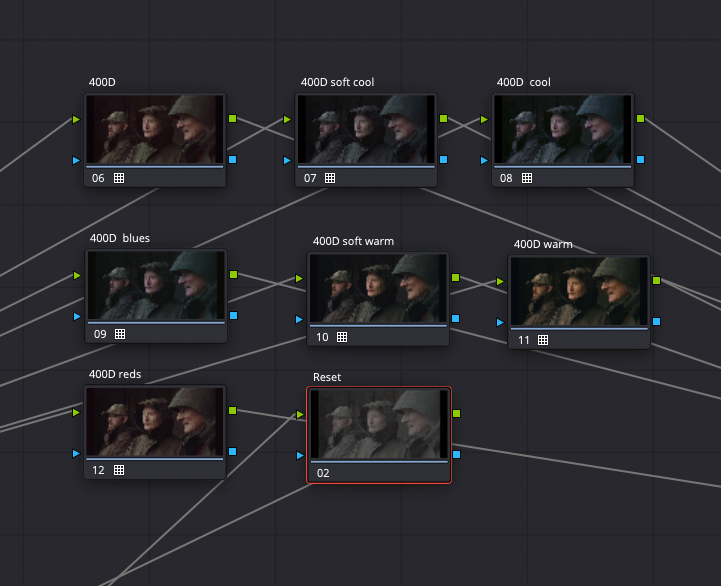721x586 pixels.
Task: Click blue key output of 400D warm node
Action: click(x=656, y=321)
